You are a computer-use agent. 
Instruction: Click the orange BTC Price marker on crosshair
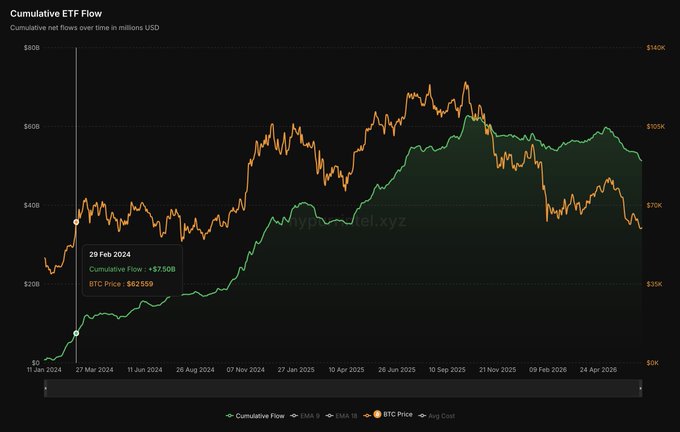click(x=76, y=222)
